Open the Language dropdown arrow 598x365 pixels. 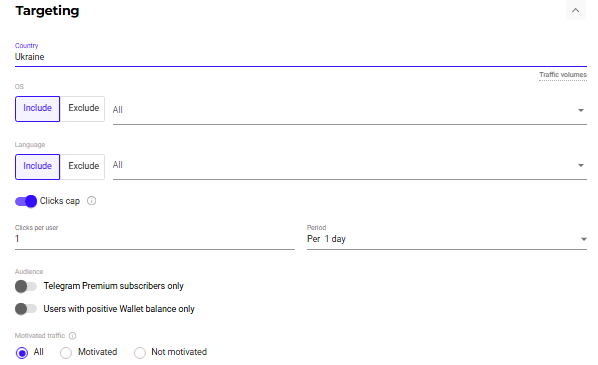pos(580,165)
